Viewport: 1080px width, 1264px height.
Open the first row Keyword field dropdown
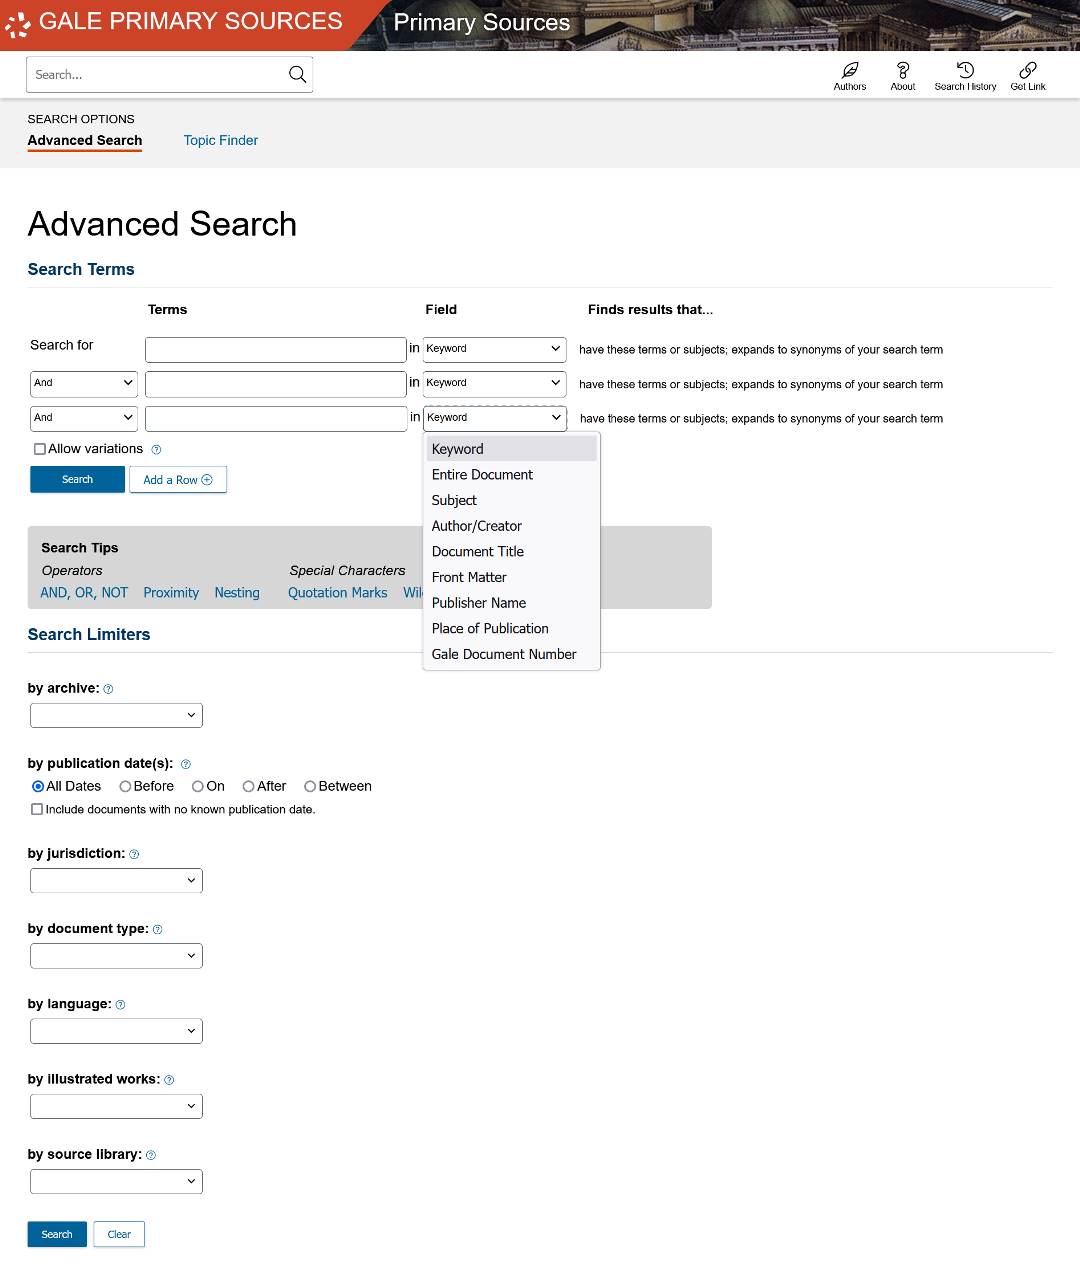[x=495, y=349]
